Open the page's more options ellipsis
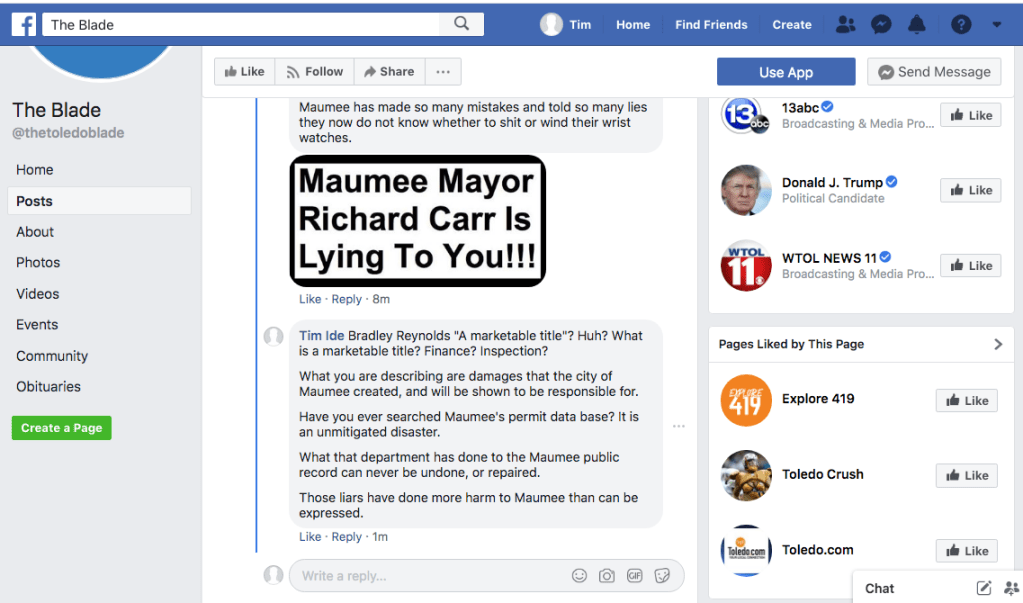1023x603 pixels. tap(443, 72)
